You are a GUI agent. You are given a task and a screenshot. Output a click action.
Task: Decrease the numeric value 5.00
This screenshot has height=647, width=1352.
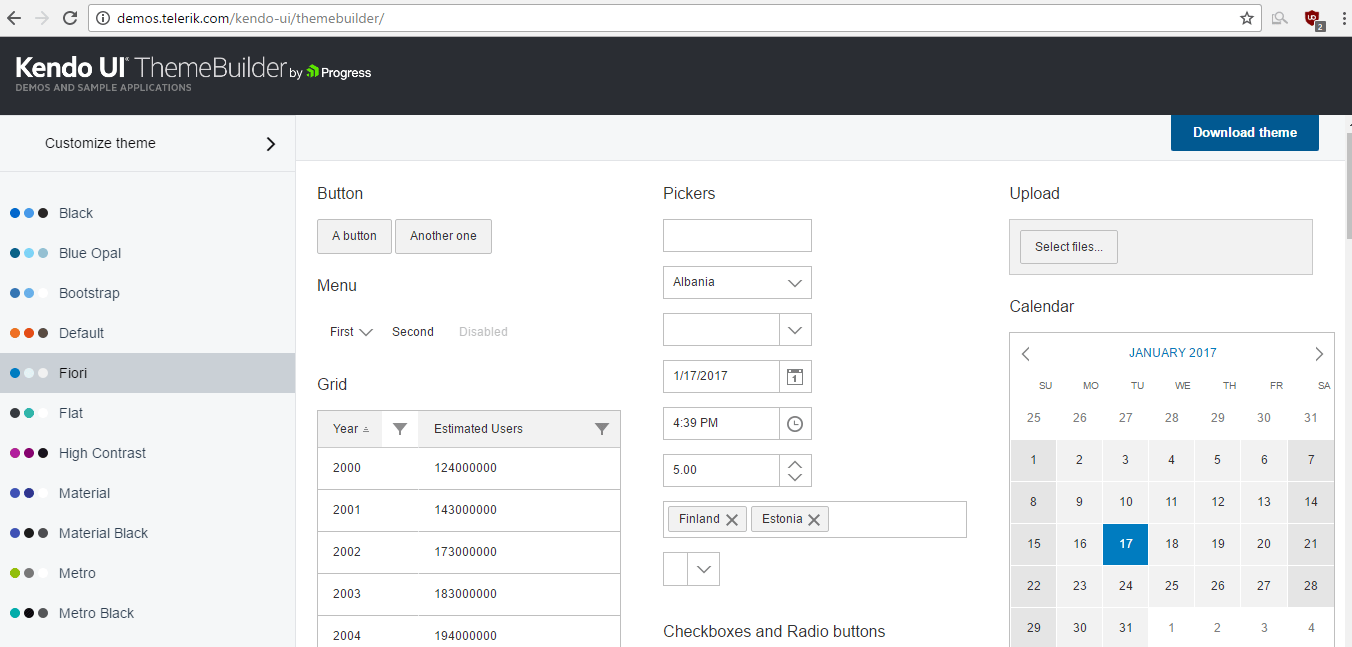795,478
